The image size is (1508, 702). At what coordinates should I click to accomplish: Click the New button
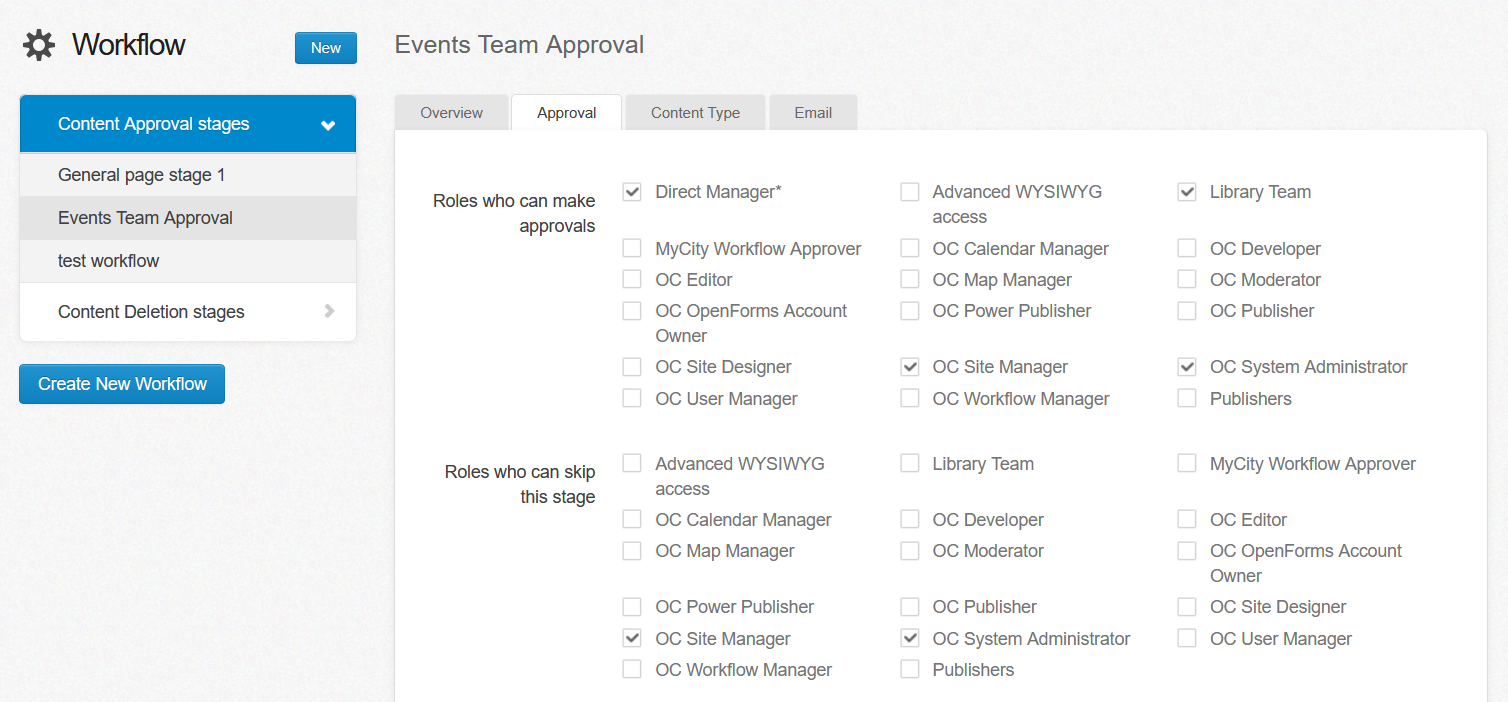click(x=325, y=47)
